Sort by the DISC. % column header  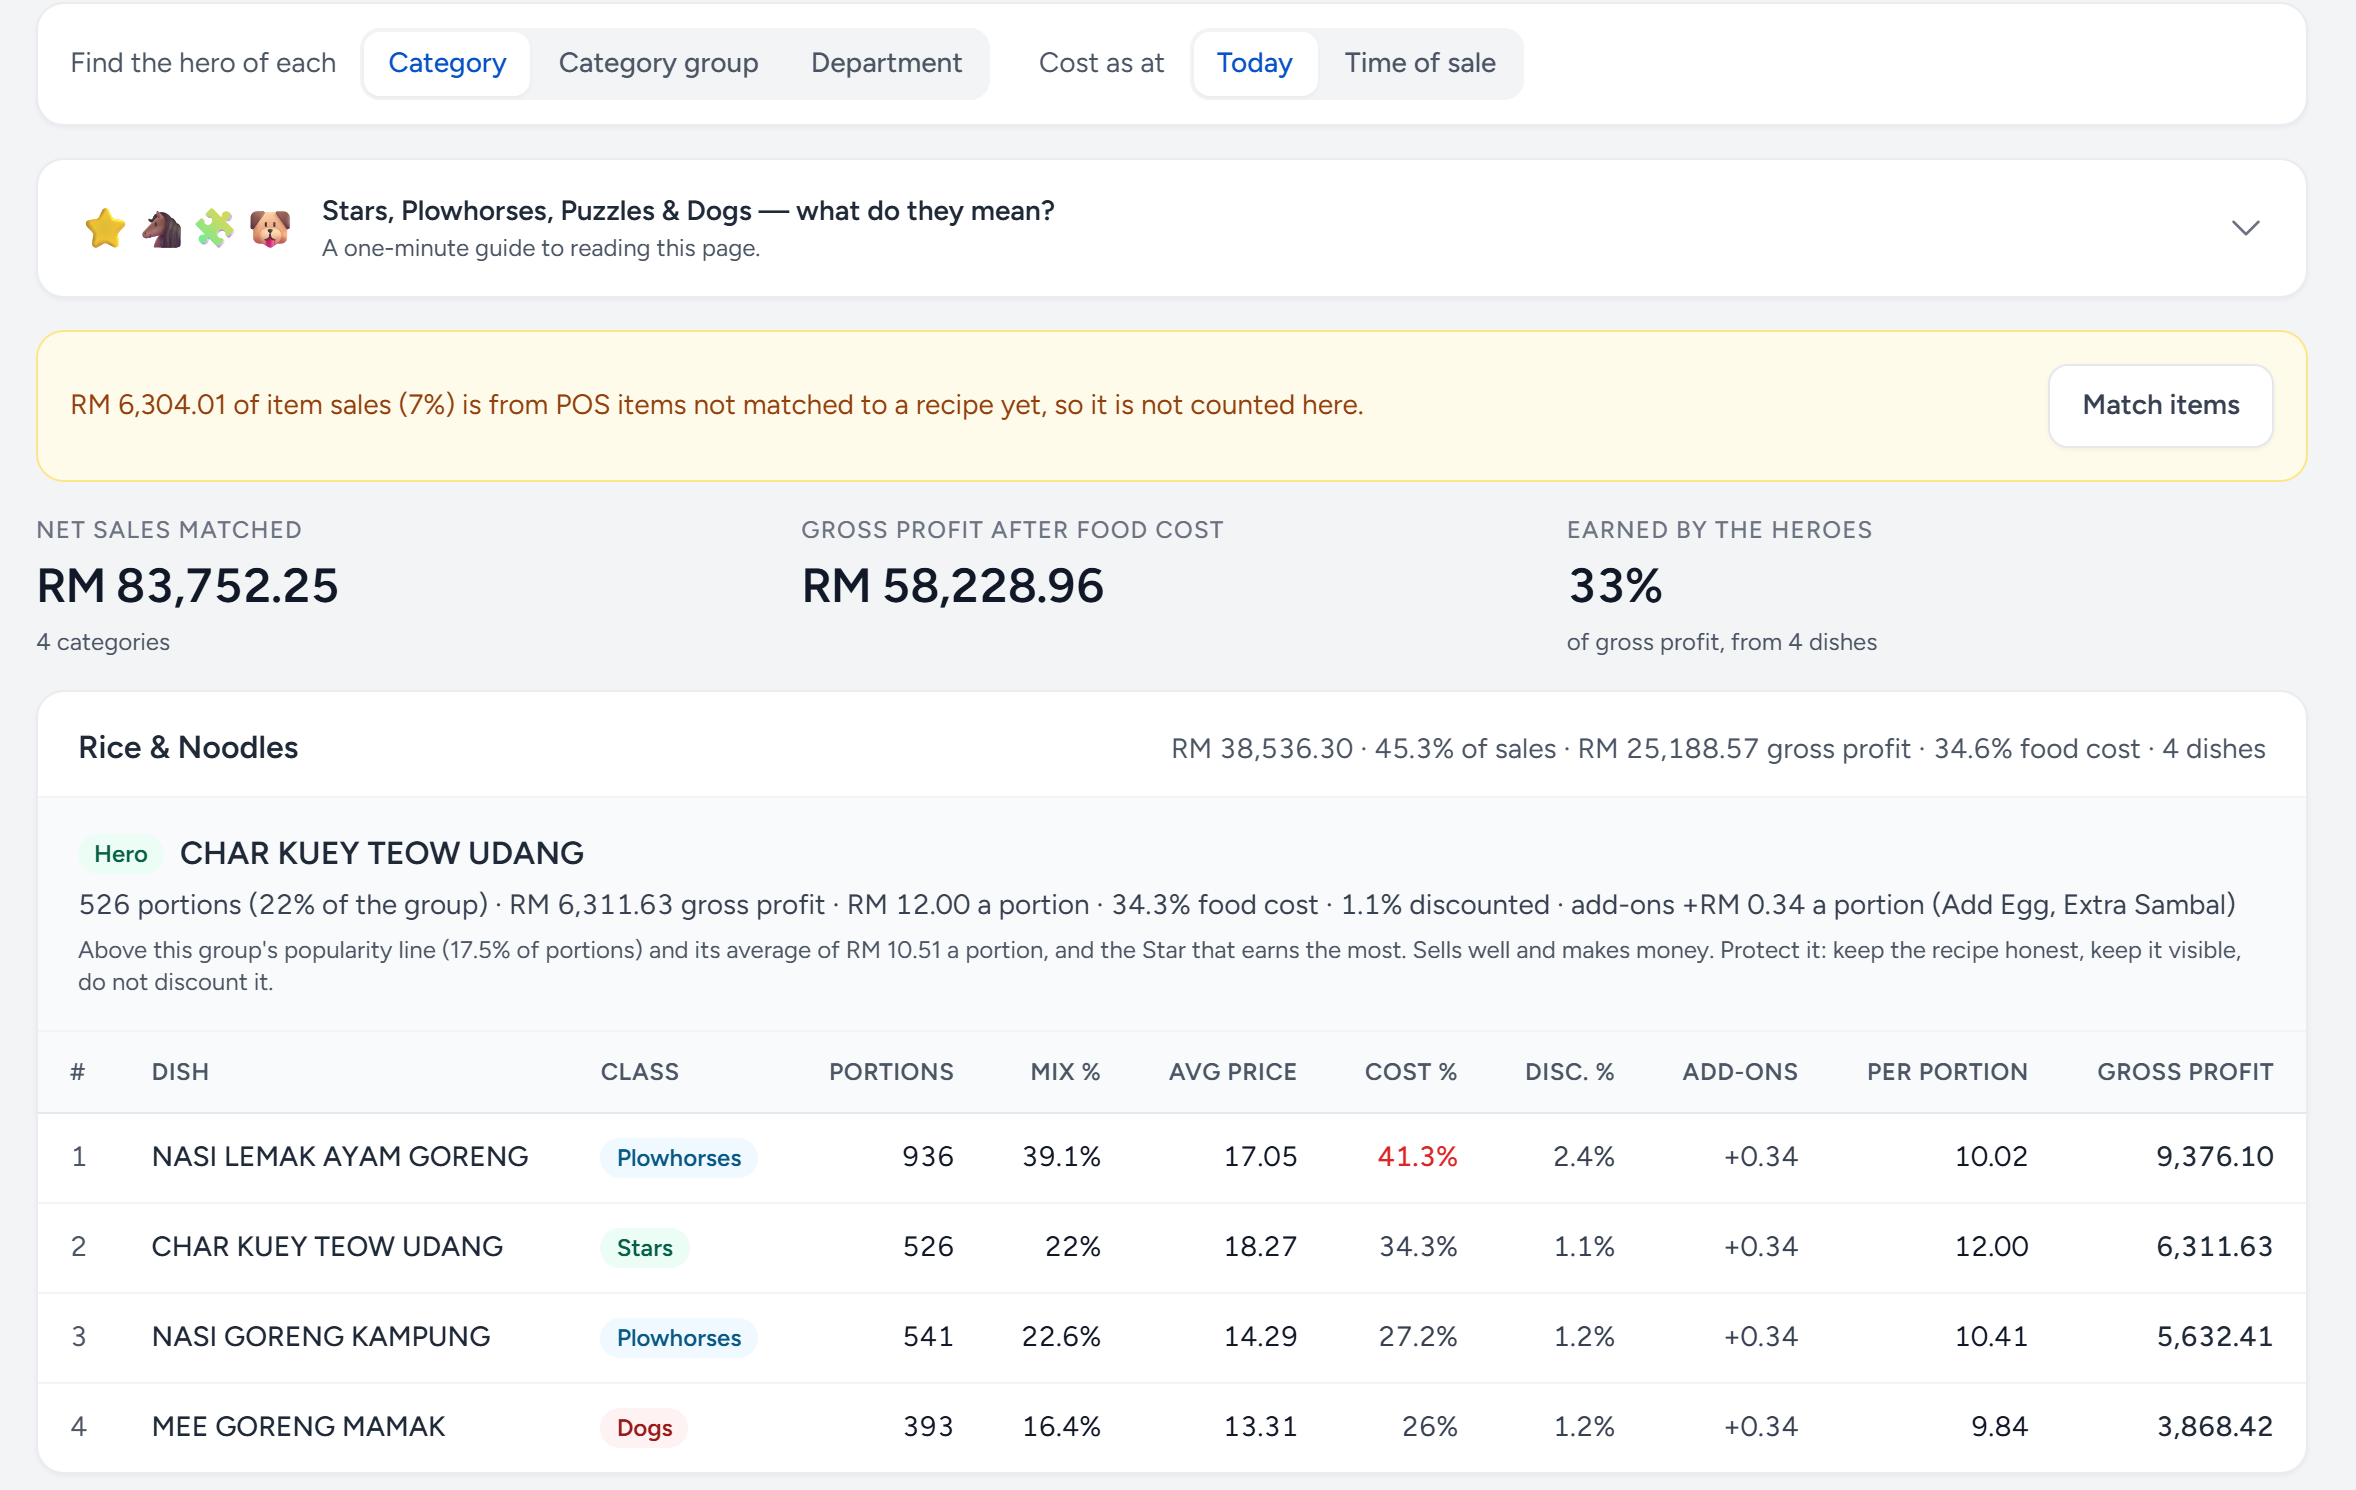[x=1569, y=1072]
